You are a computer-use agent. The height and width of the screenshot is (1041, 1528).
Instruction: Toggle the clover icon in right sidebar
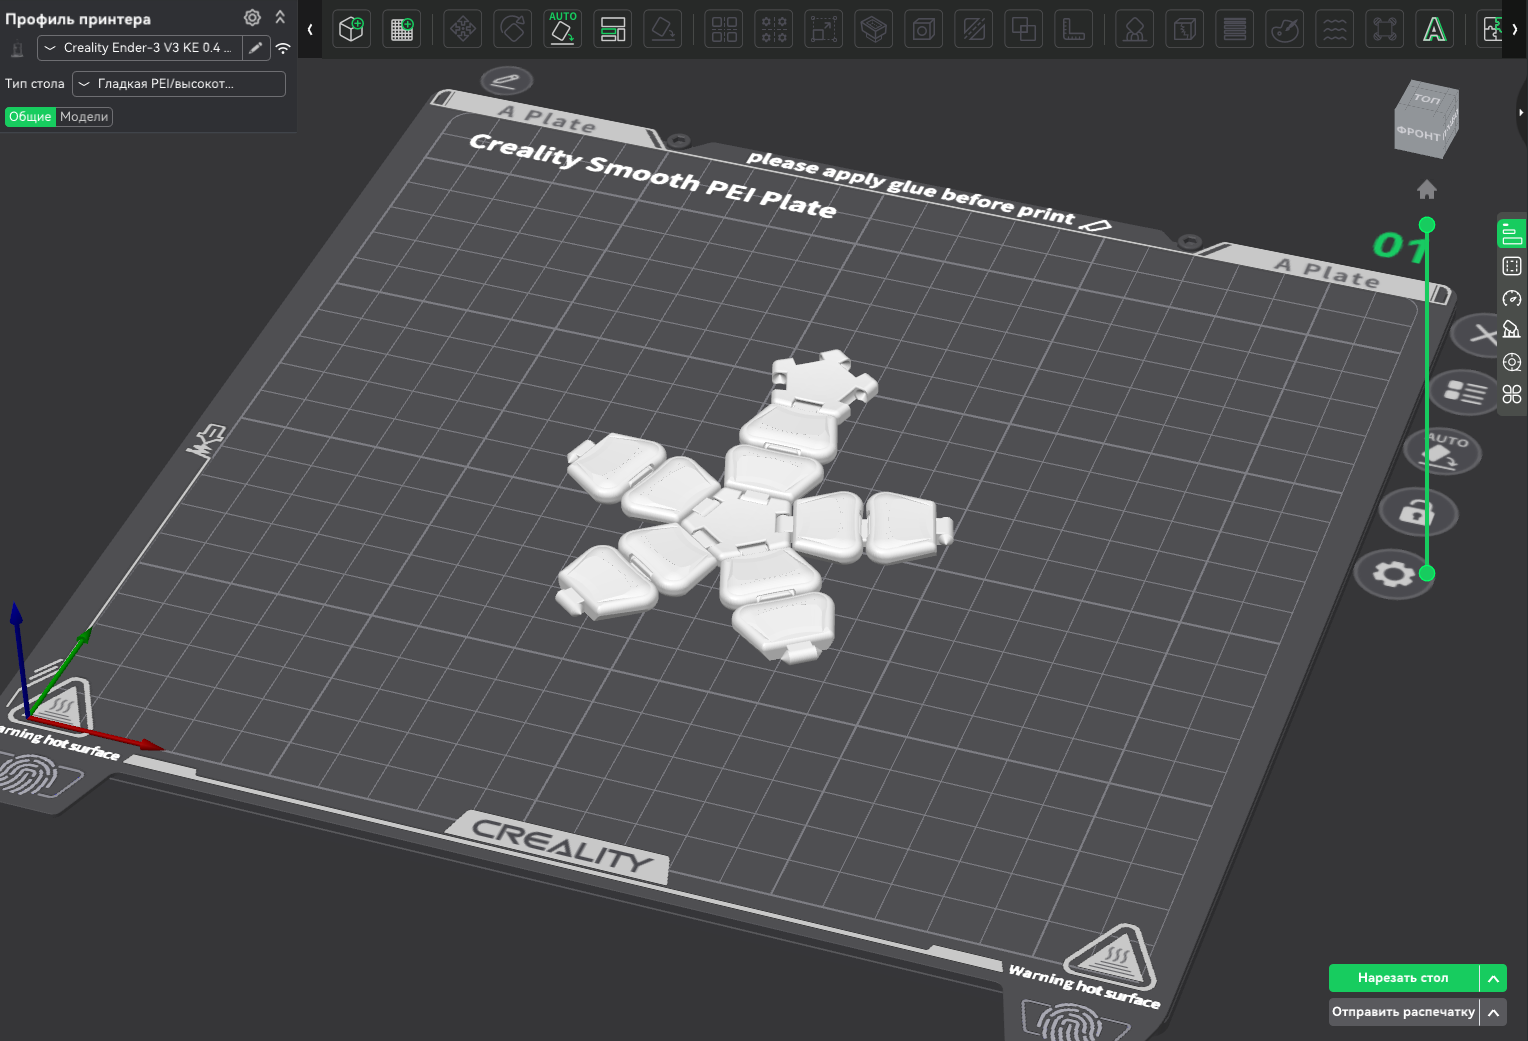[x=1512, y=394]
